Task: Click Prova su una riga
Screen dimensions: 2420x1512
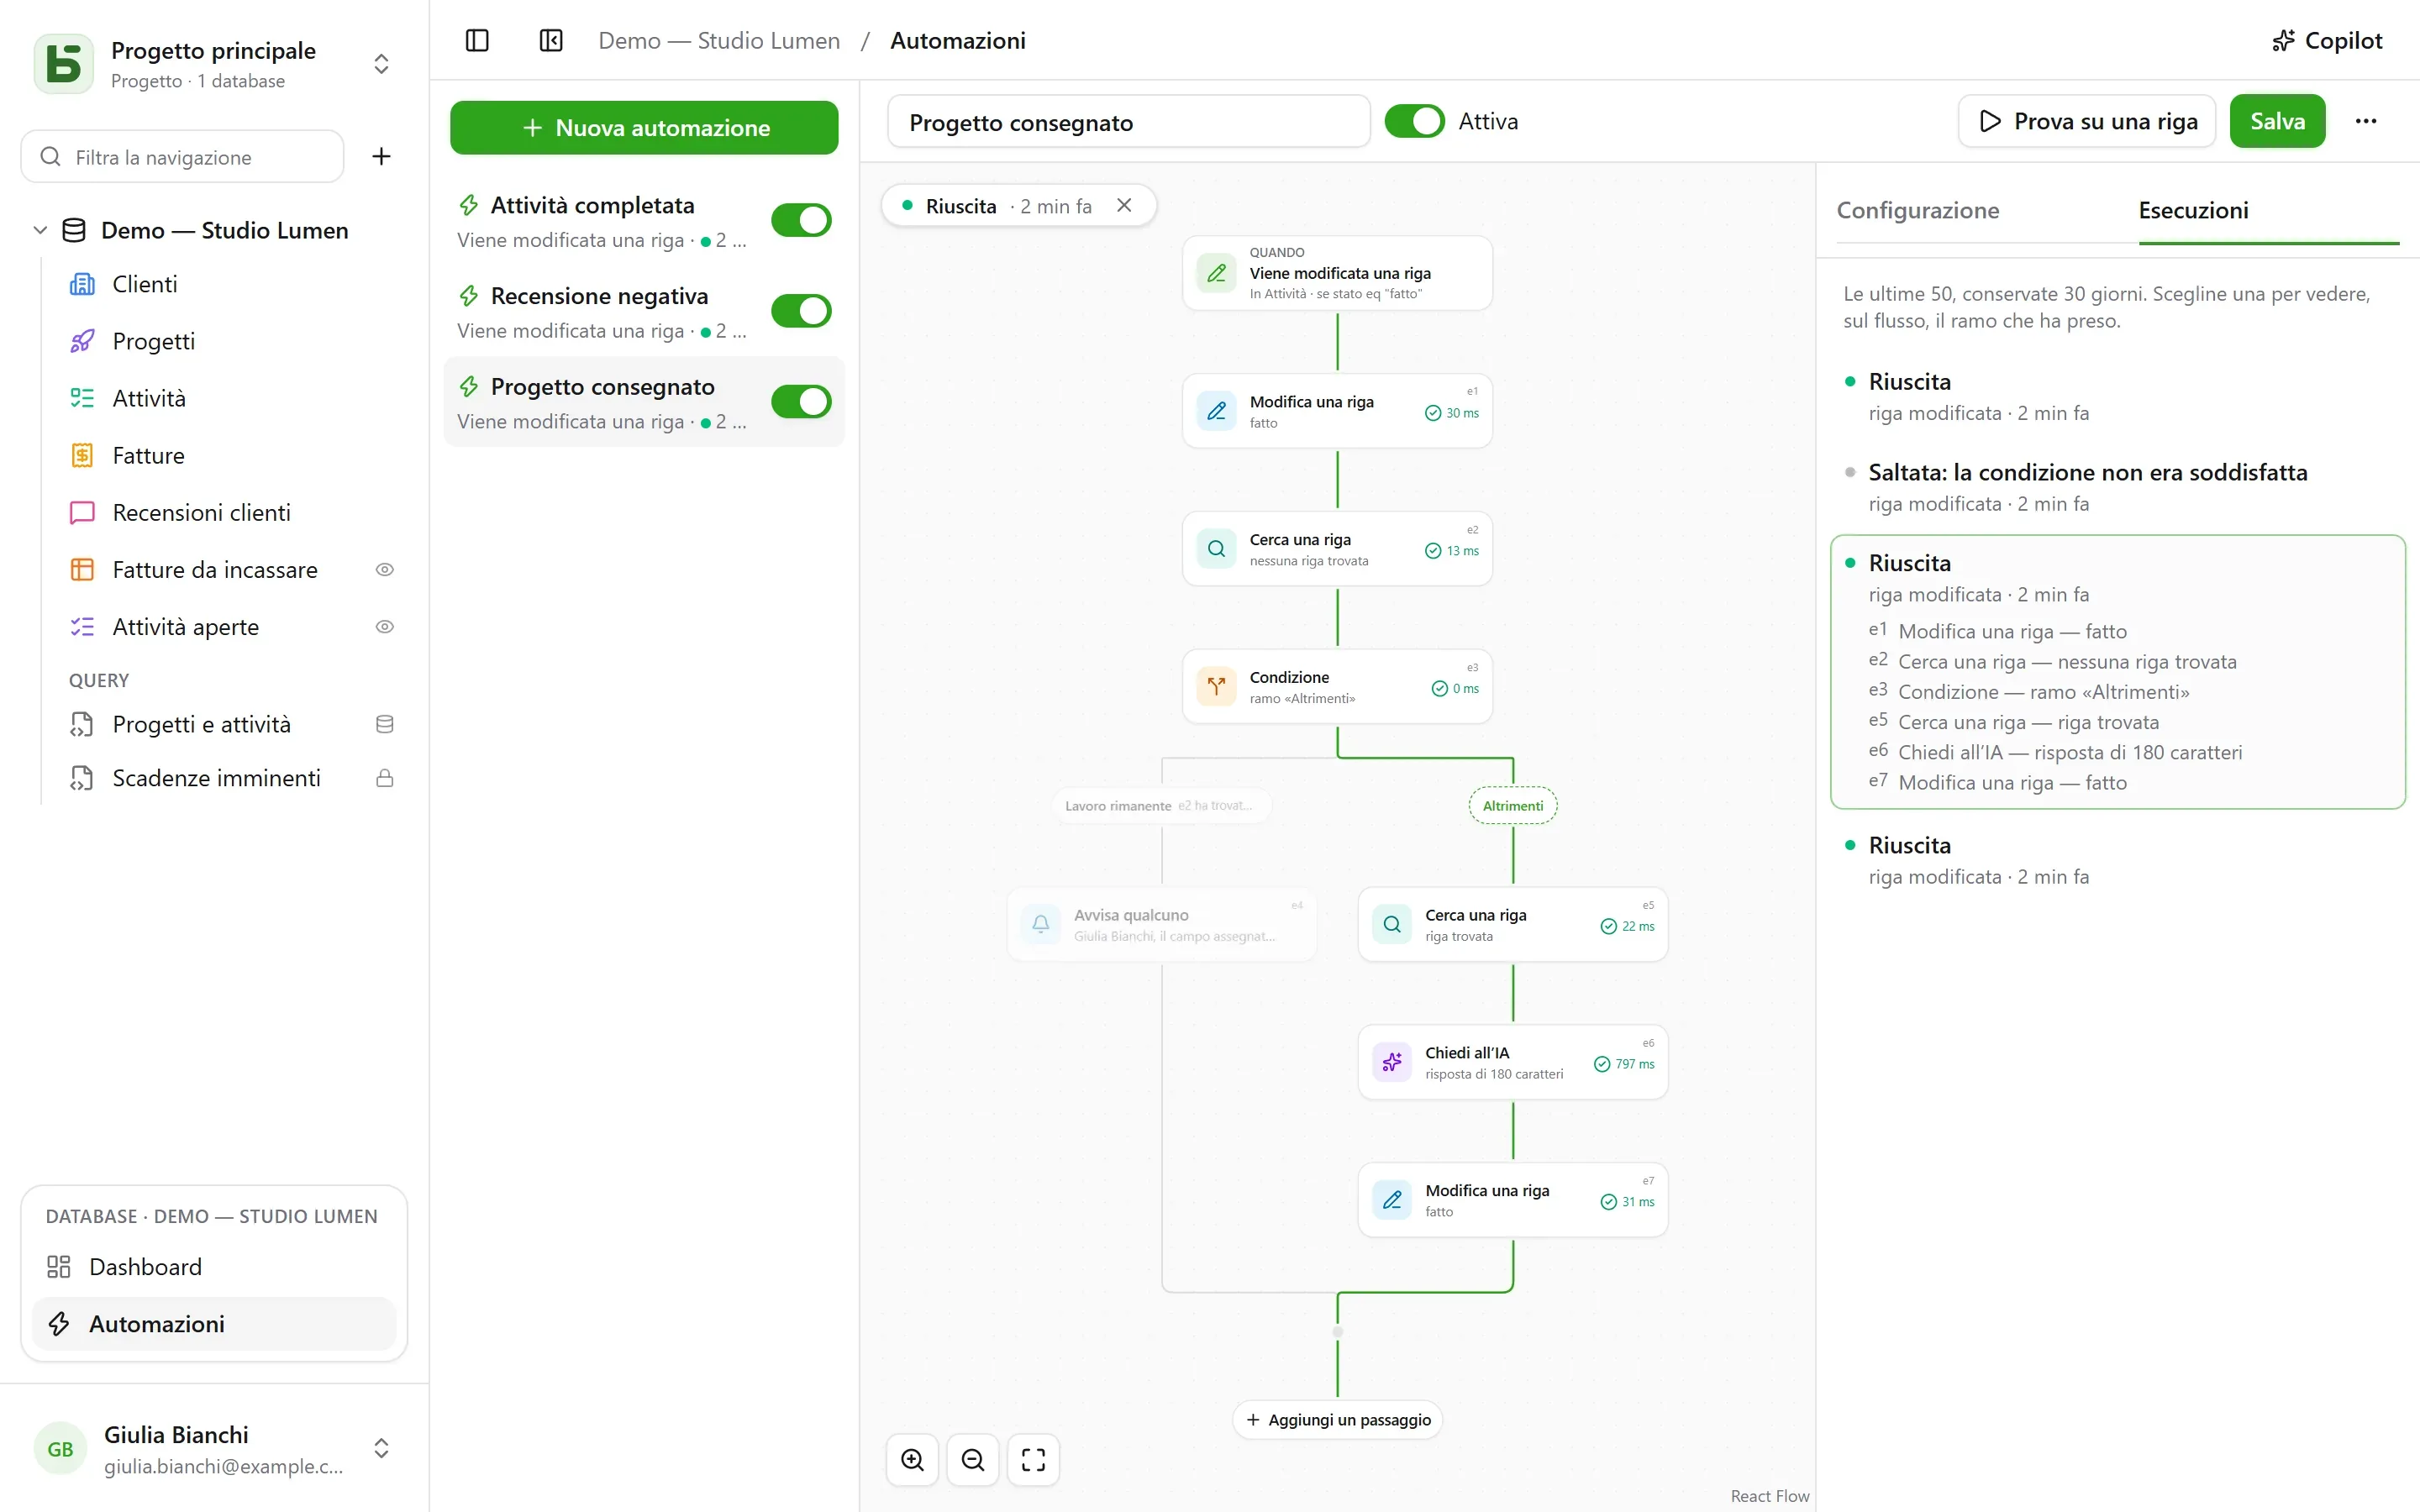Action: [2087, 121]
